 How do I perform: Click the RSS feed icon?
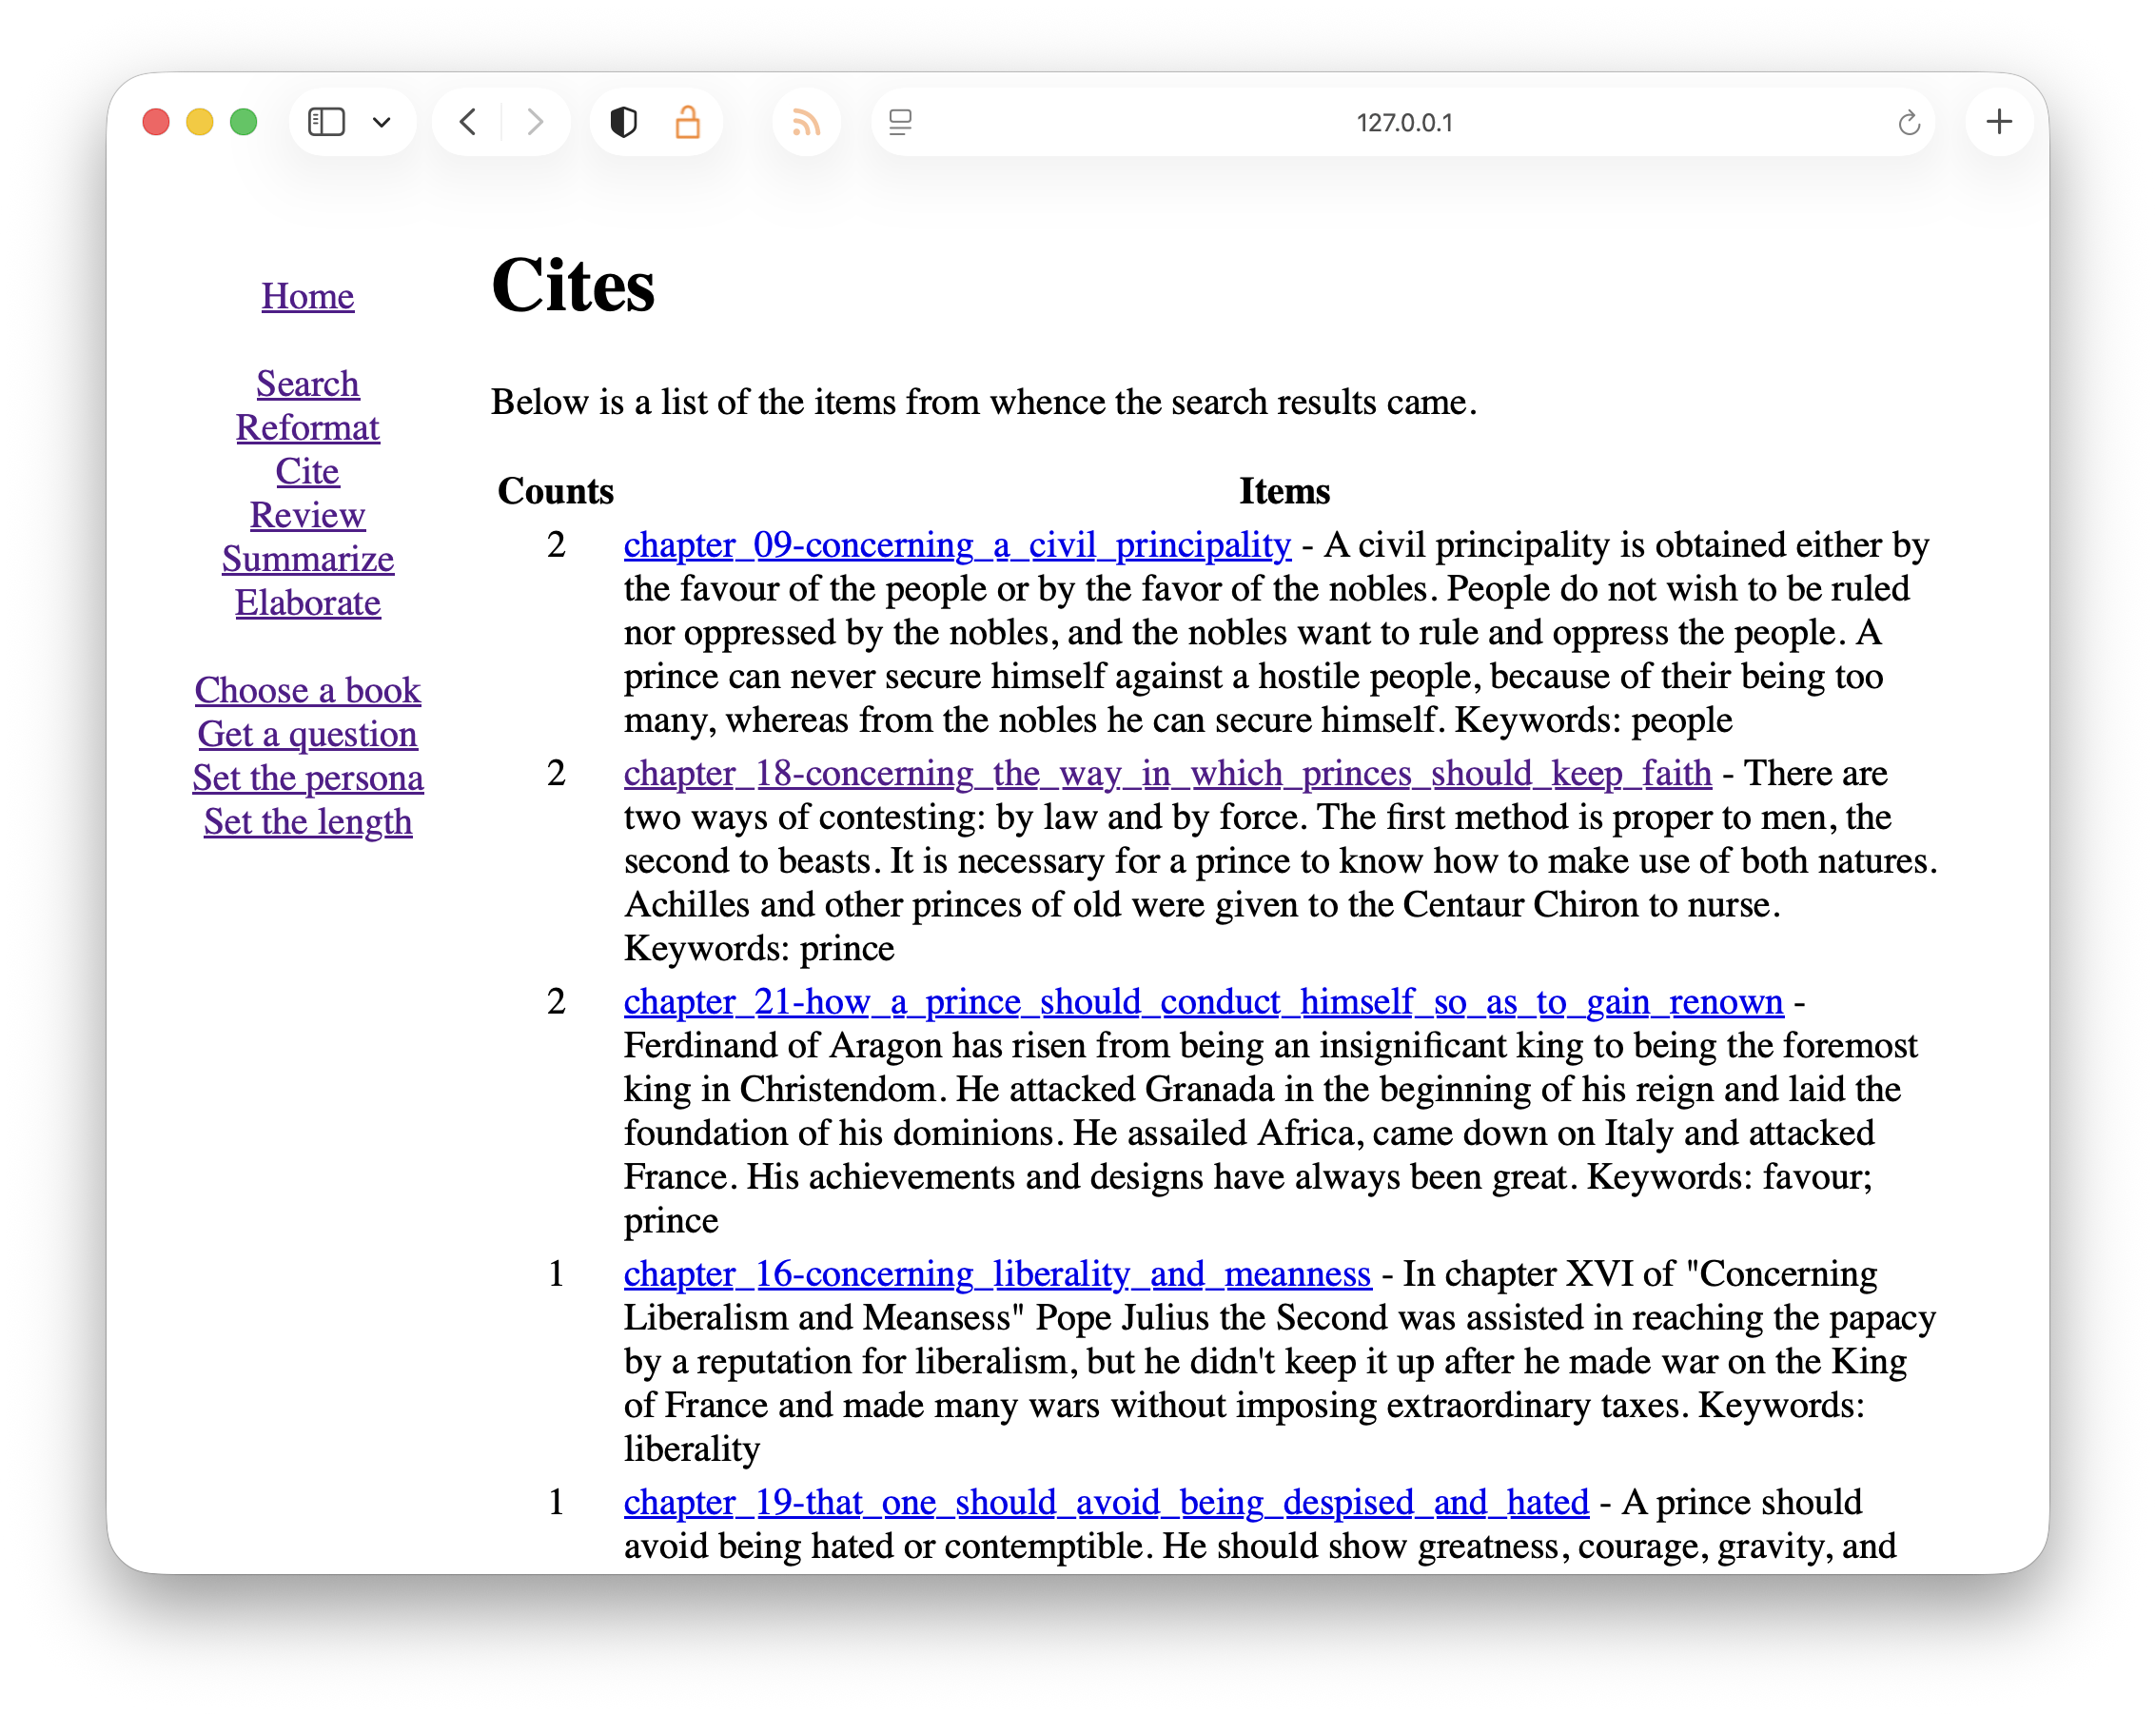806,122
